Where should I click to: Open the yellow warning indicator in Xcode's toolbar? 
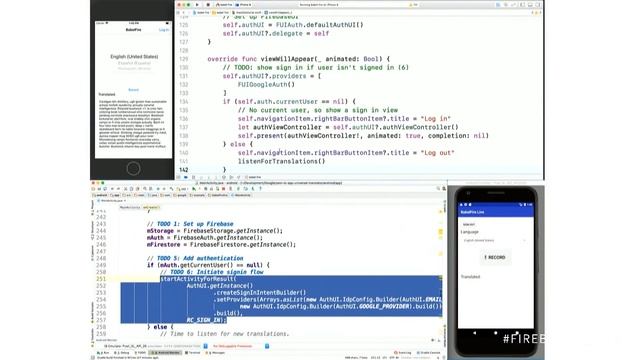[413, 4]
